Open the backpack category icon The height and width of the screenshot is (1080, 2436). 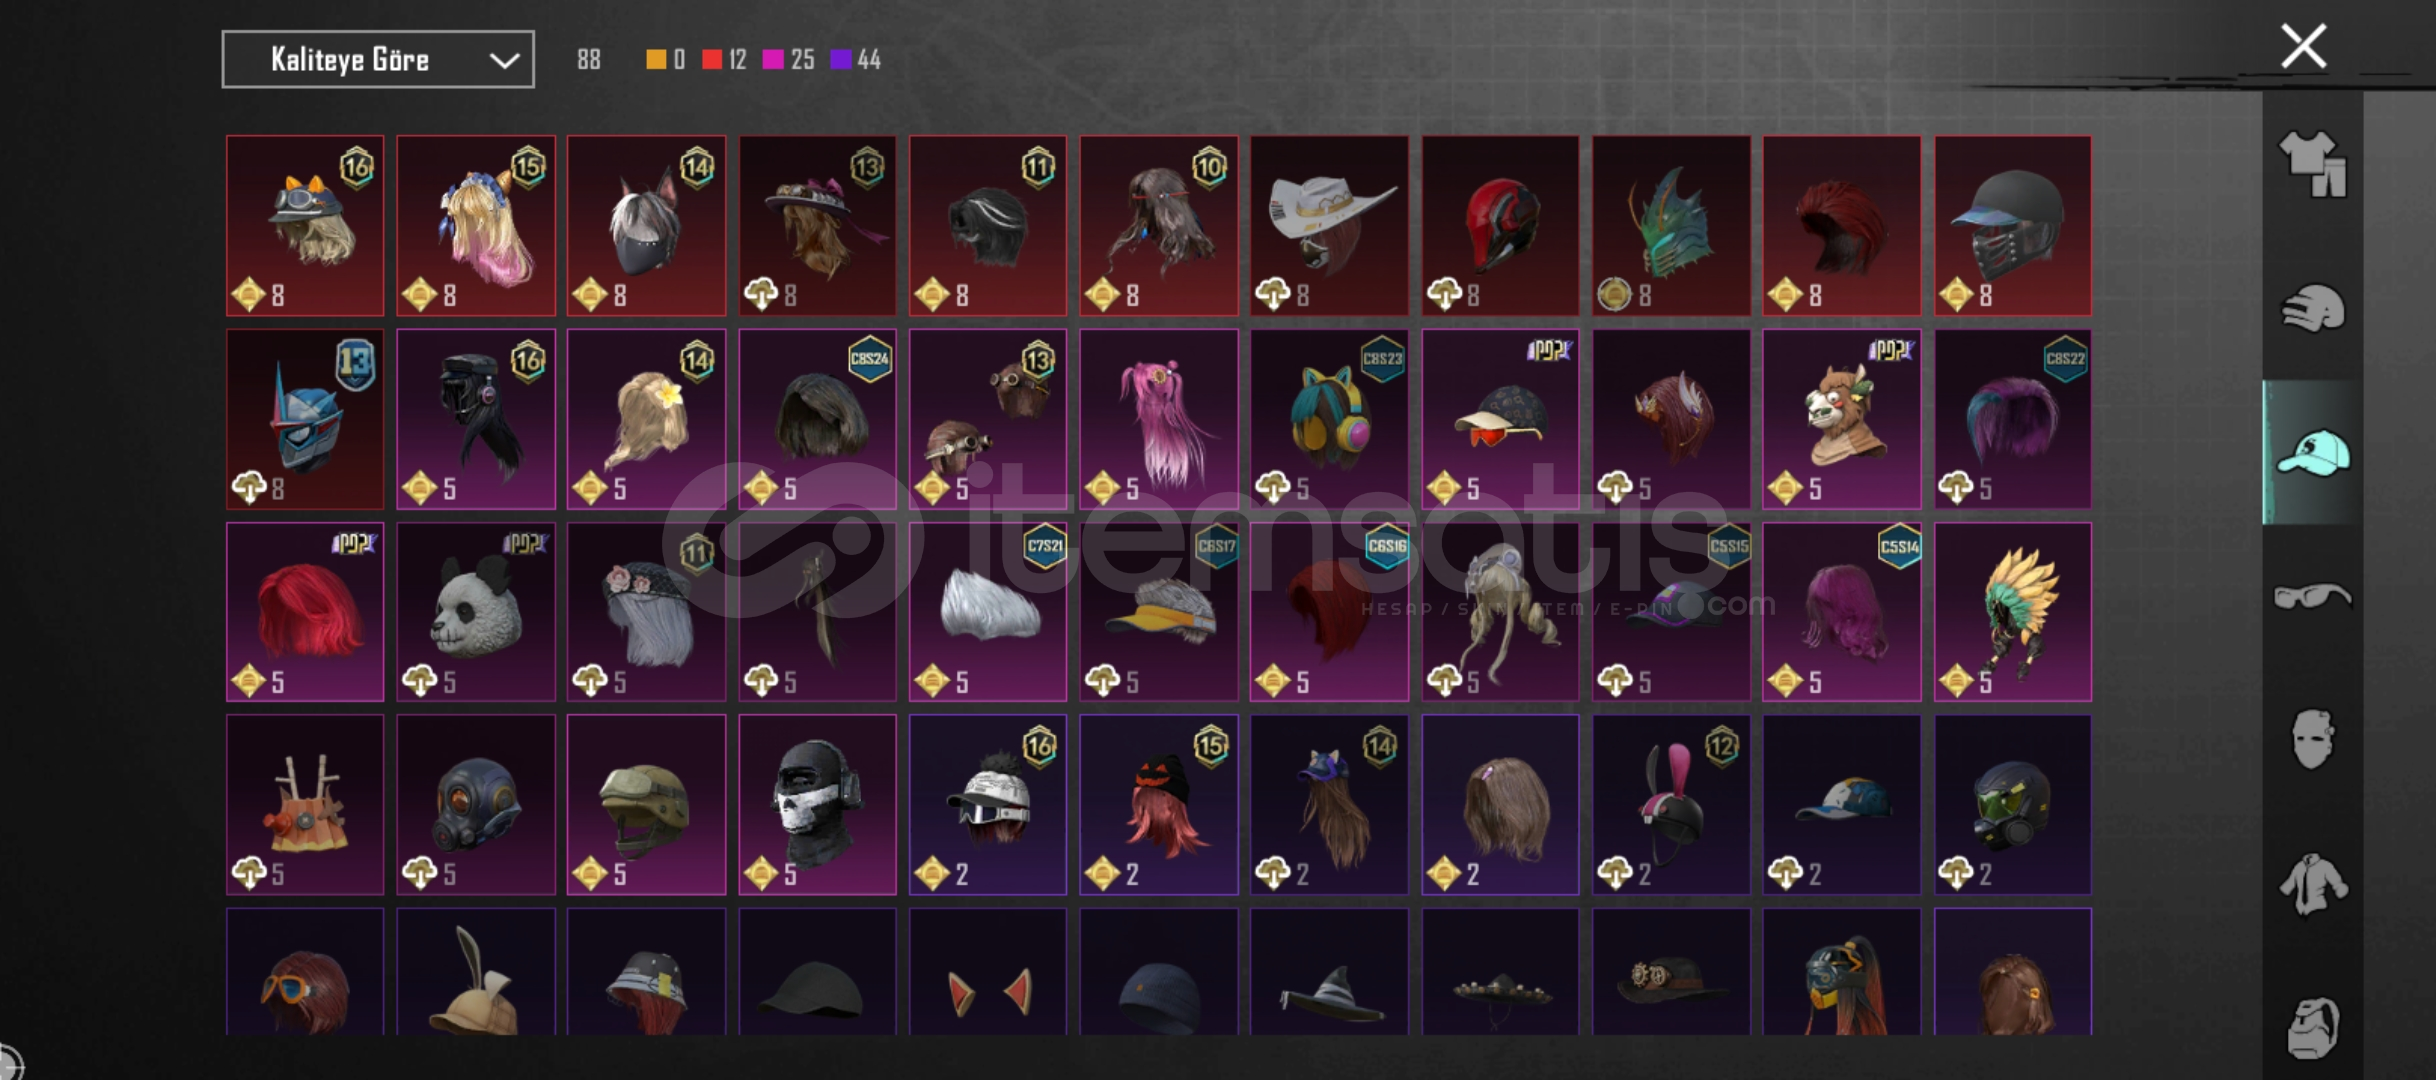point(2313,1027)
